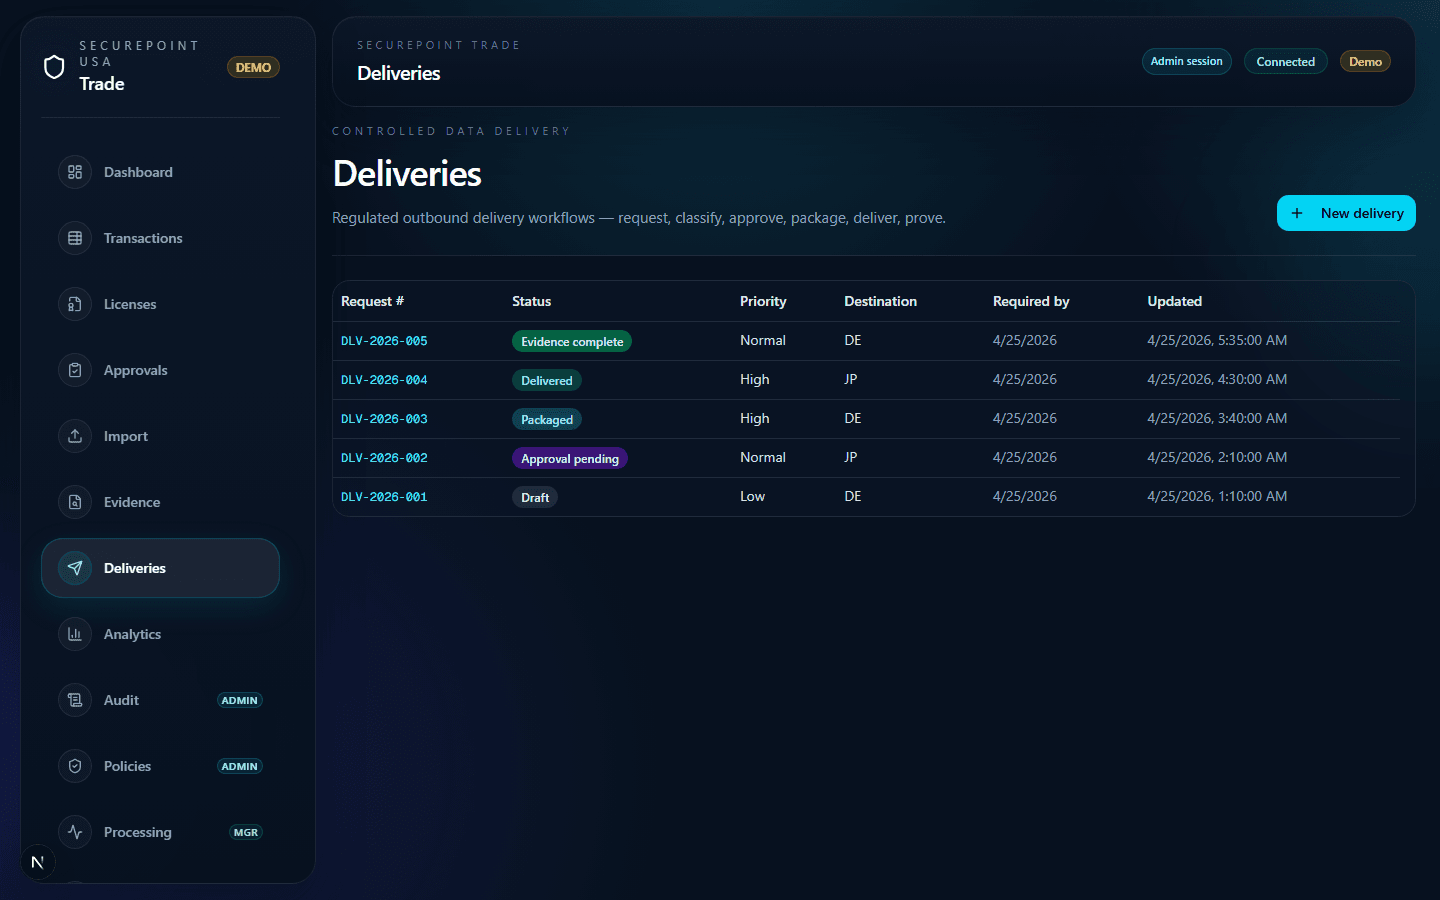The image size is (1440, 900).
Task: Click the MGR tag beside Processing
Action: pyautogui.click(x=246, y=832)
